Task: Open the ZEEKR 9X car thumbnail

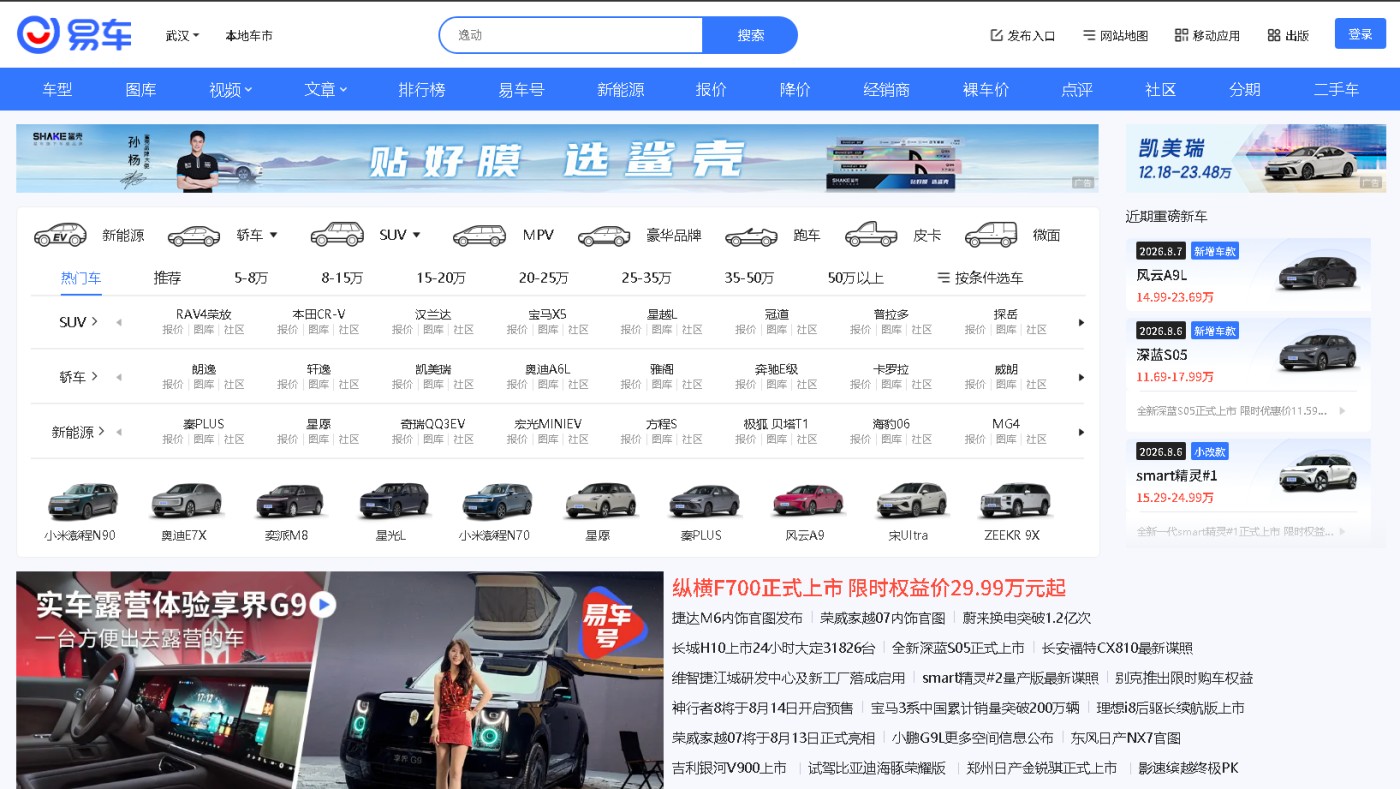Action: pos(1015,501)
